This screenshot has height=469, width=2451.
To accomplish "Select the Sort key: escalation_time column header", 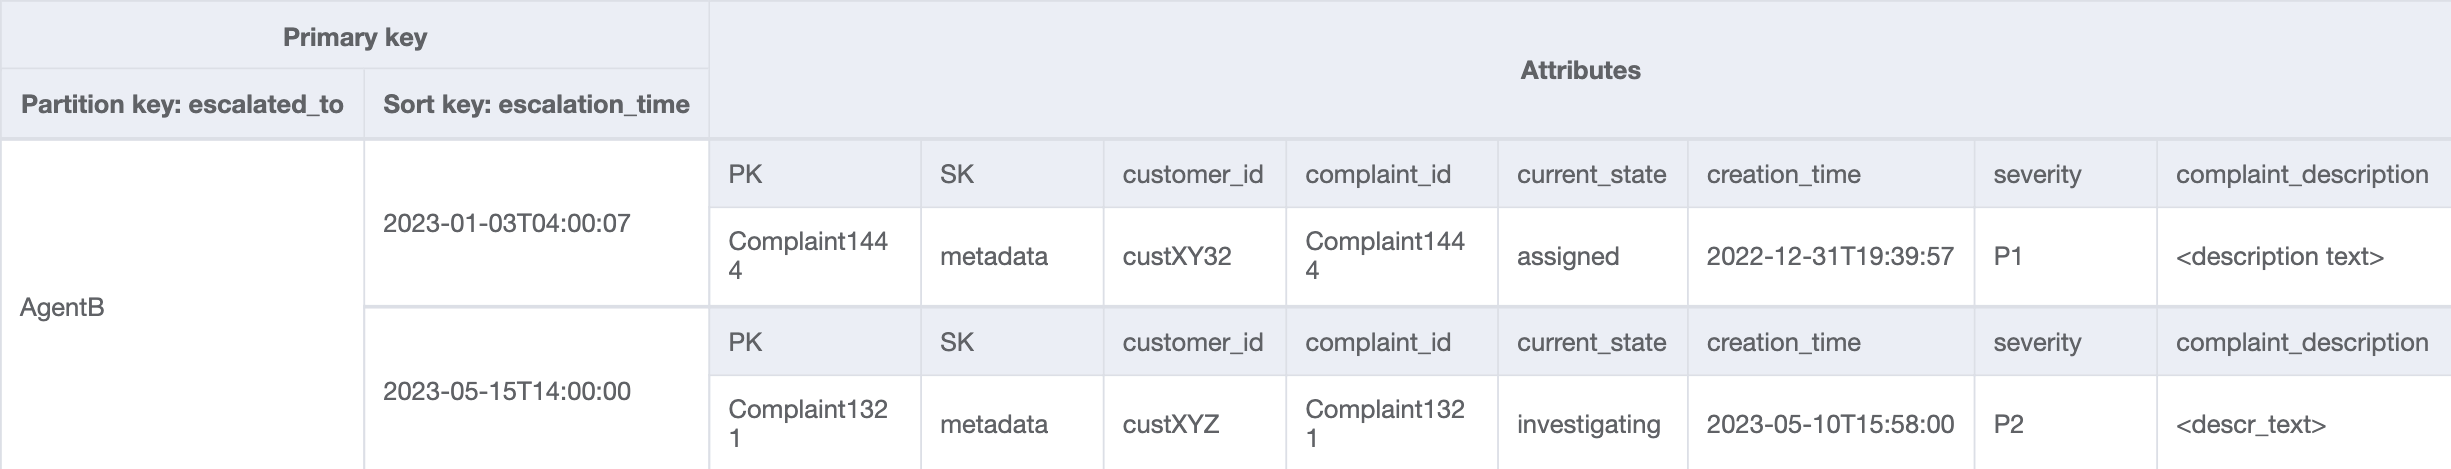I will 536,104.
